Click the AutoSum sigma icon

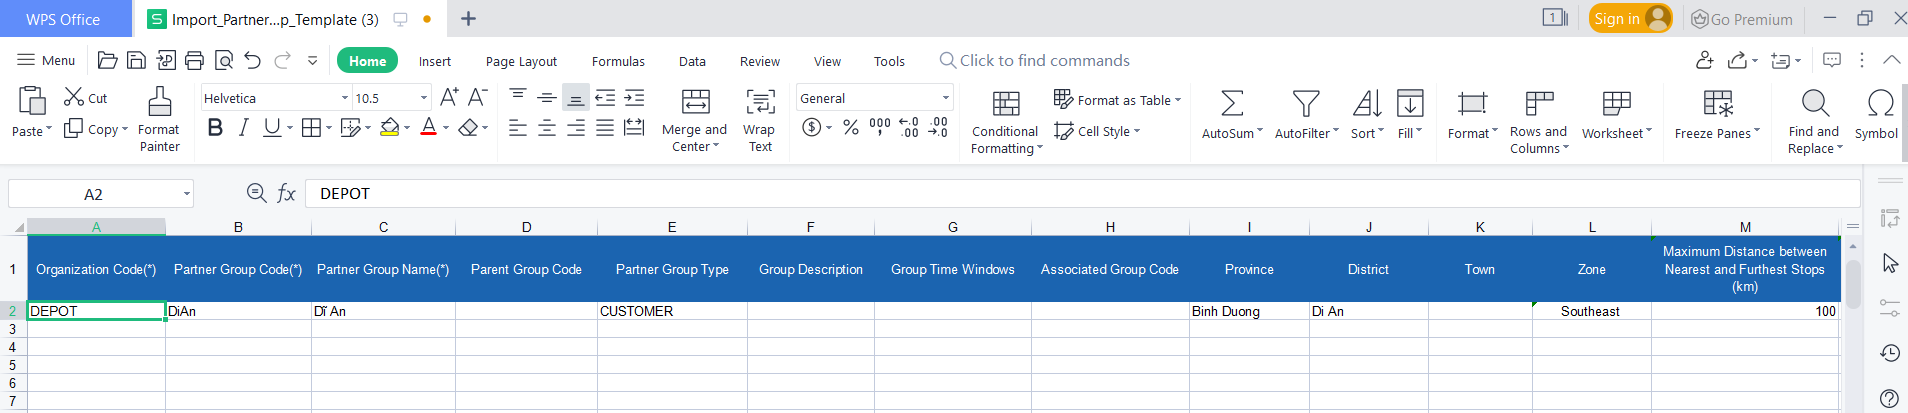(x=1232, y=103)
